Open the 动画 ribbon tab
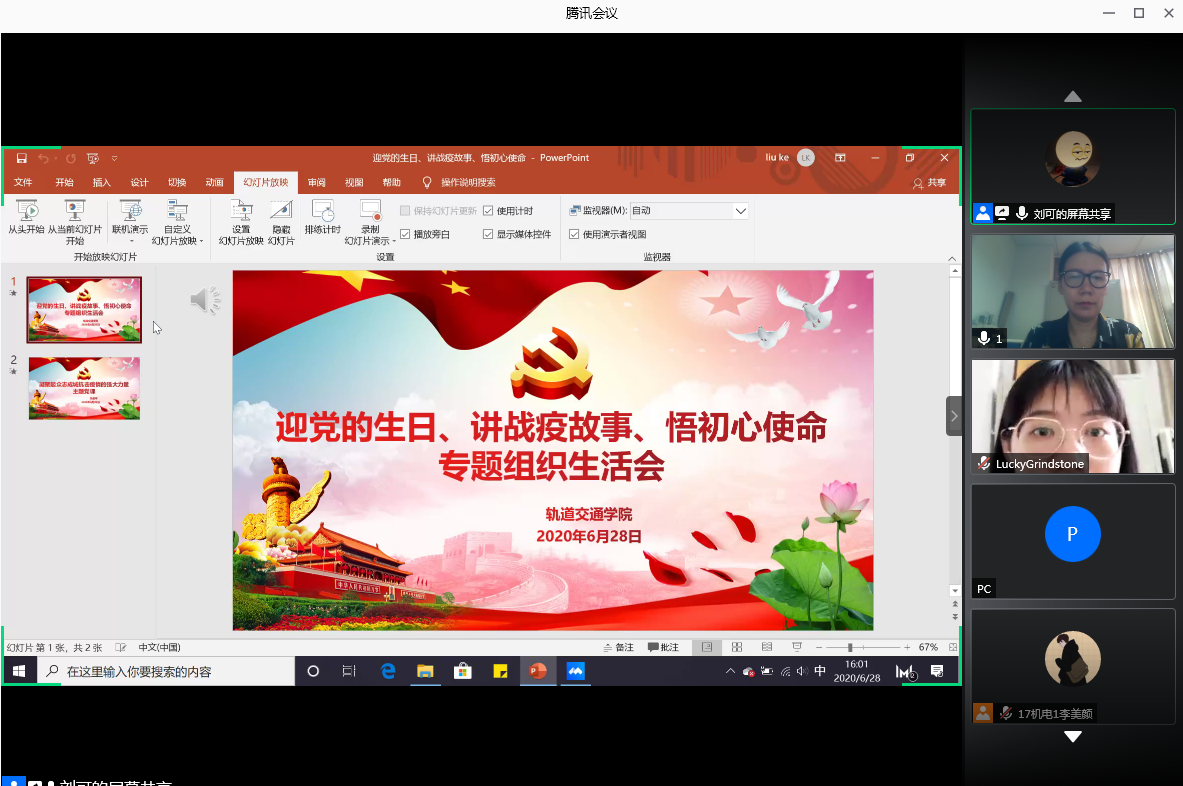This screenshot has width=1183, height=786. point(214,183)
